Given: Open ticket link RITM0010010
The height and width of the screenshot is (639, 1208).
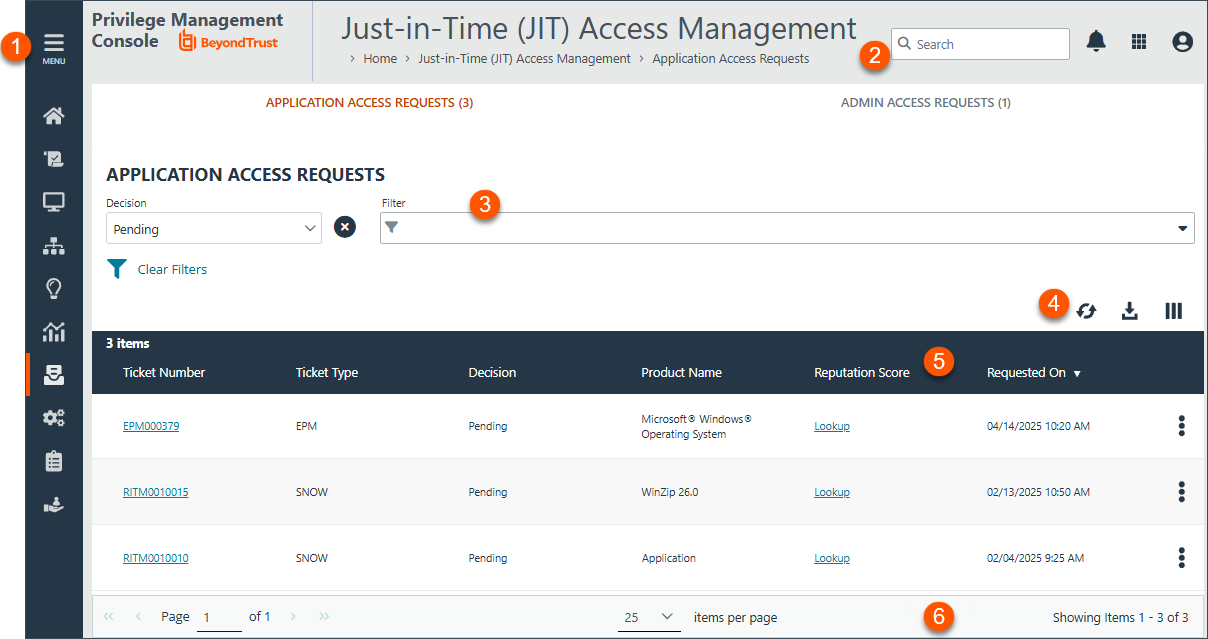Looking at the screenshot, I should [x=155, y=558].
